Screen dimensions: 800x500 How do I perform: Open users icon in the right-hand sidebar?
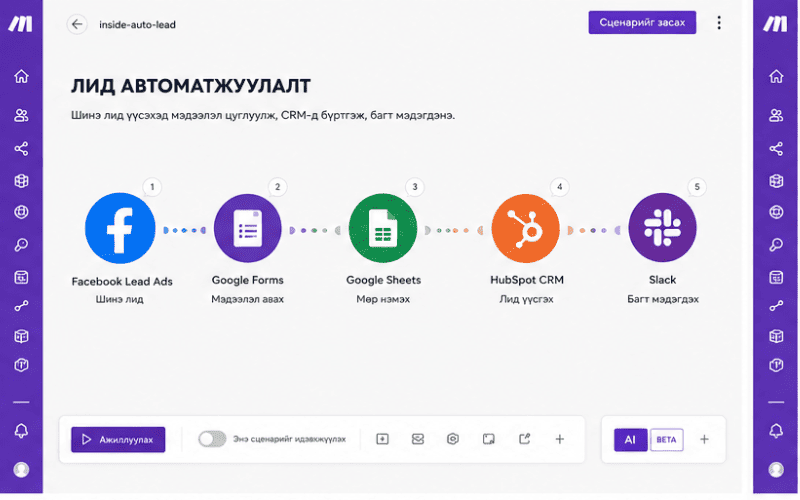(776, 115)
